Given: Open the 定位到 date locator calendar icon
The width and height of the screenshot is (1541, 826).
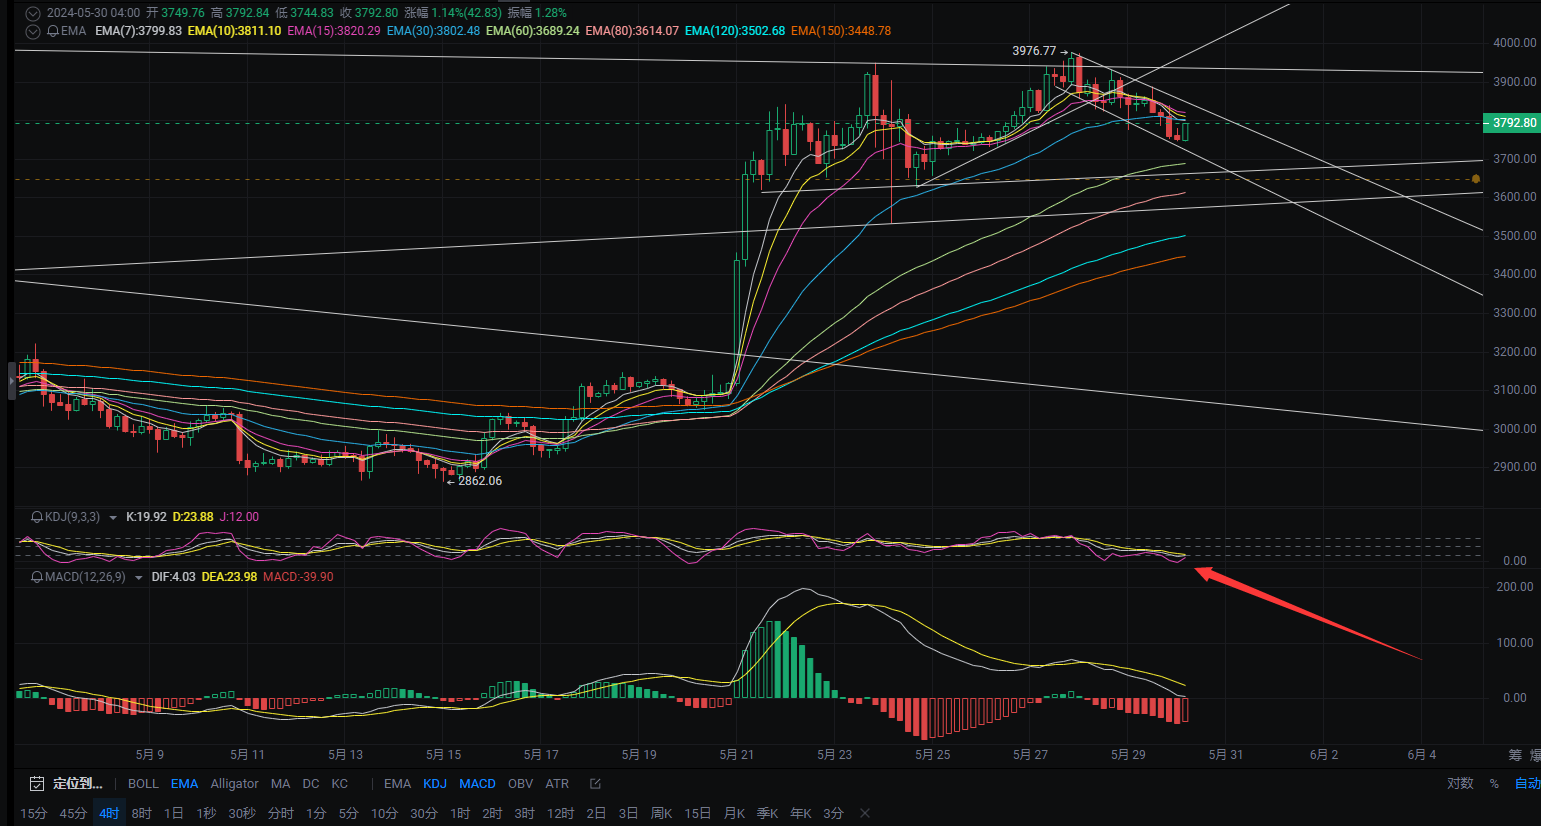Looking at the screenshot, I should tap(37, 784).
